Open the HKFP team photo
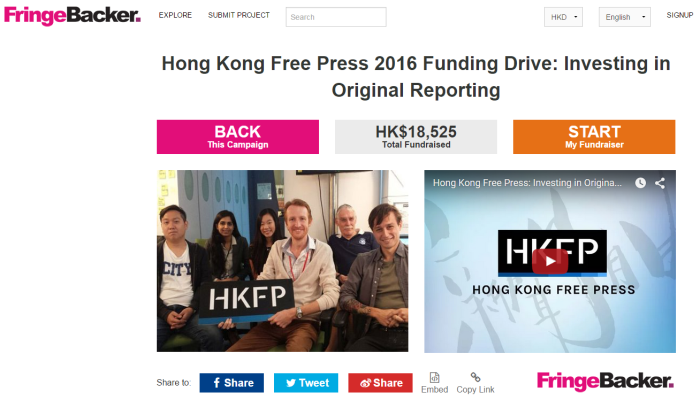The width and height of the screenshot is (700, 400). (283, 261)
